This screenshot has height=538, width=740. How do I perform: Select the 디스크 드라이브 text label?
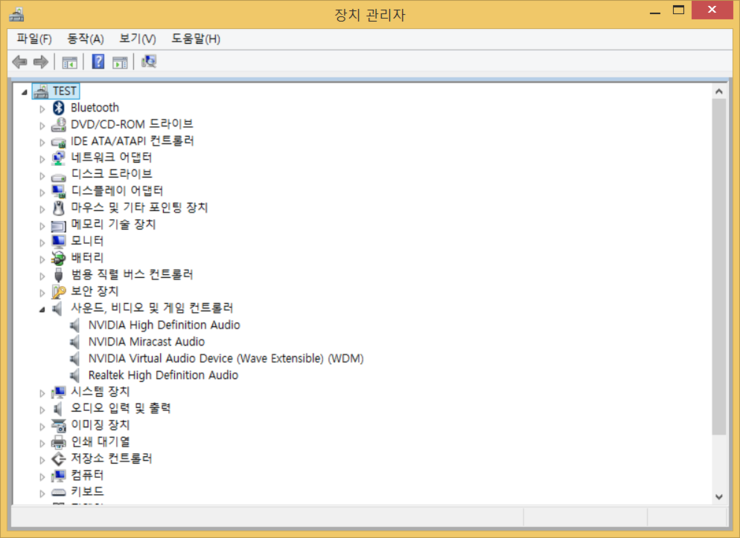click(x=111, y=174)
